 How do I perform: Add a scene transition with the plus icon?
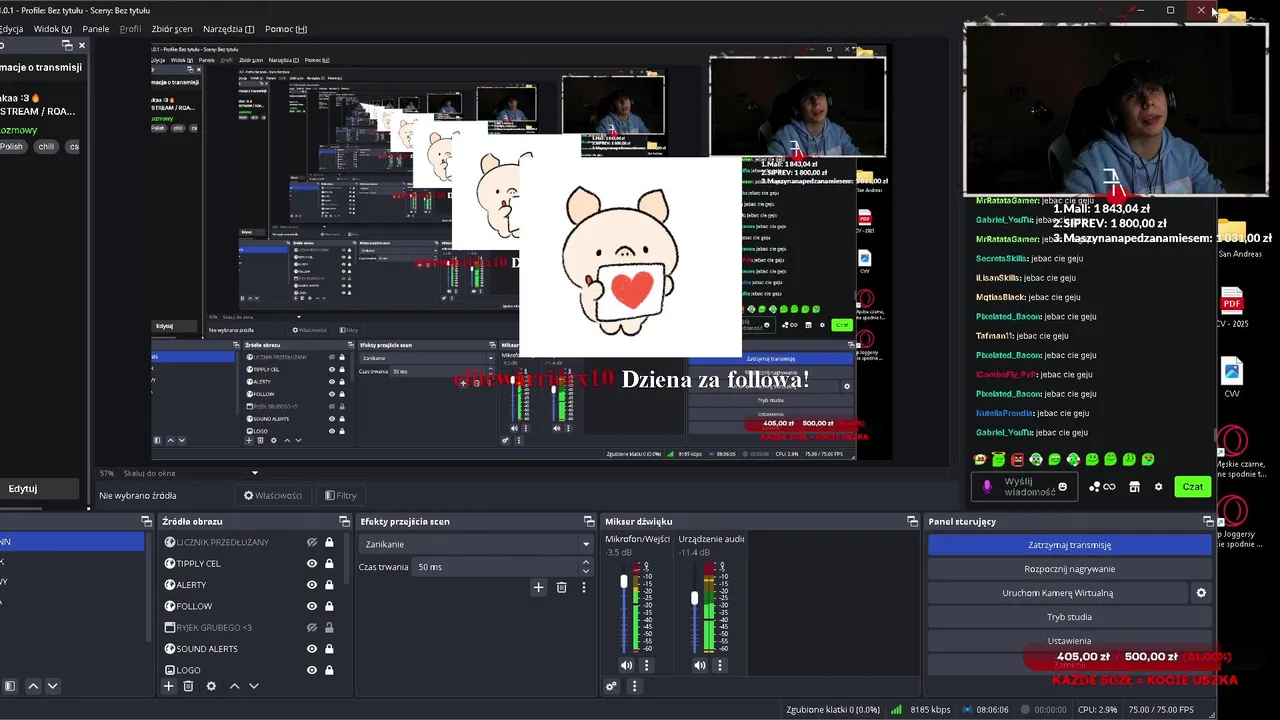(538, 587)
